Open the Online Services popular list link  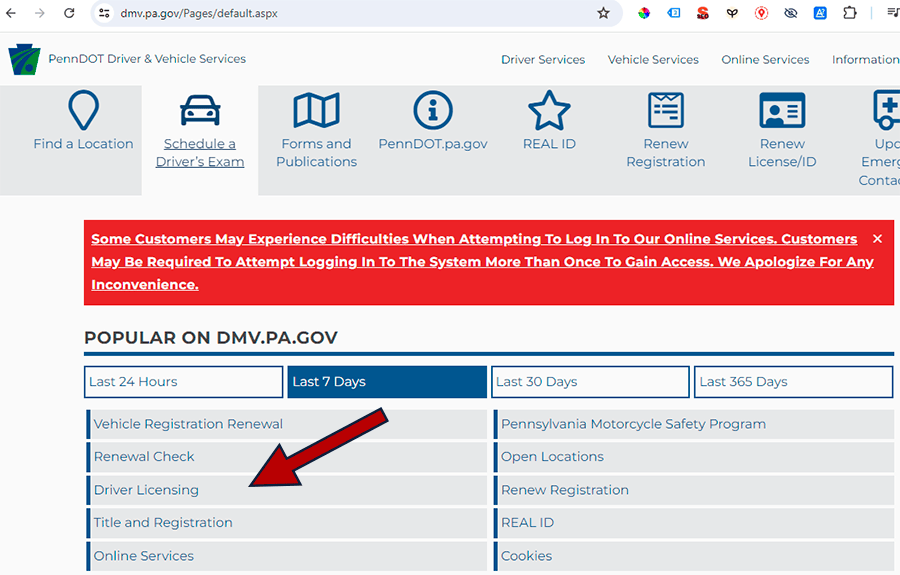(x=143, y=556)
